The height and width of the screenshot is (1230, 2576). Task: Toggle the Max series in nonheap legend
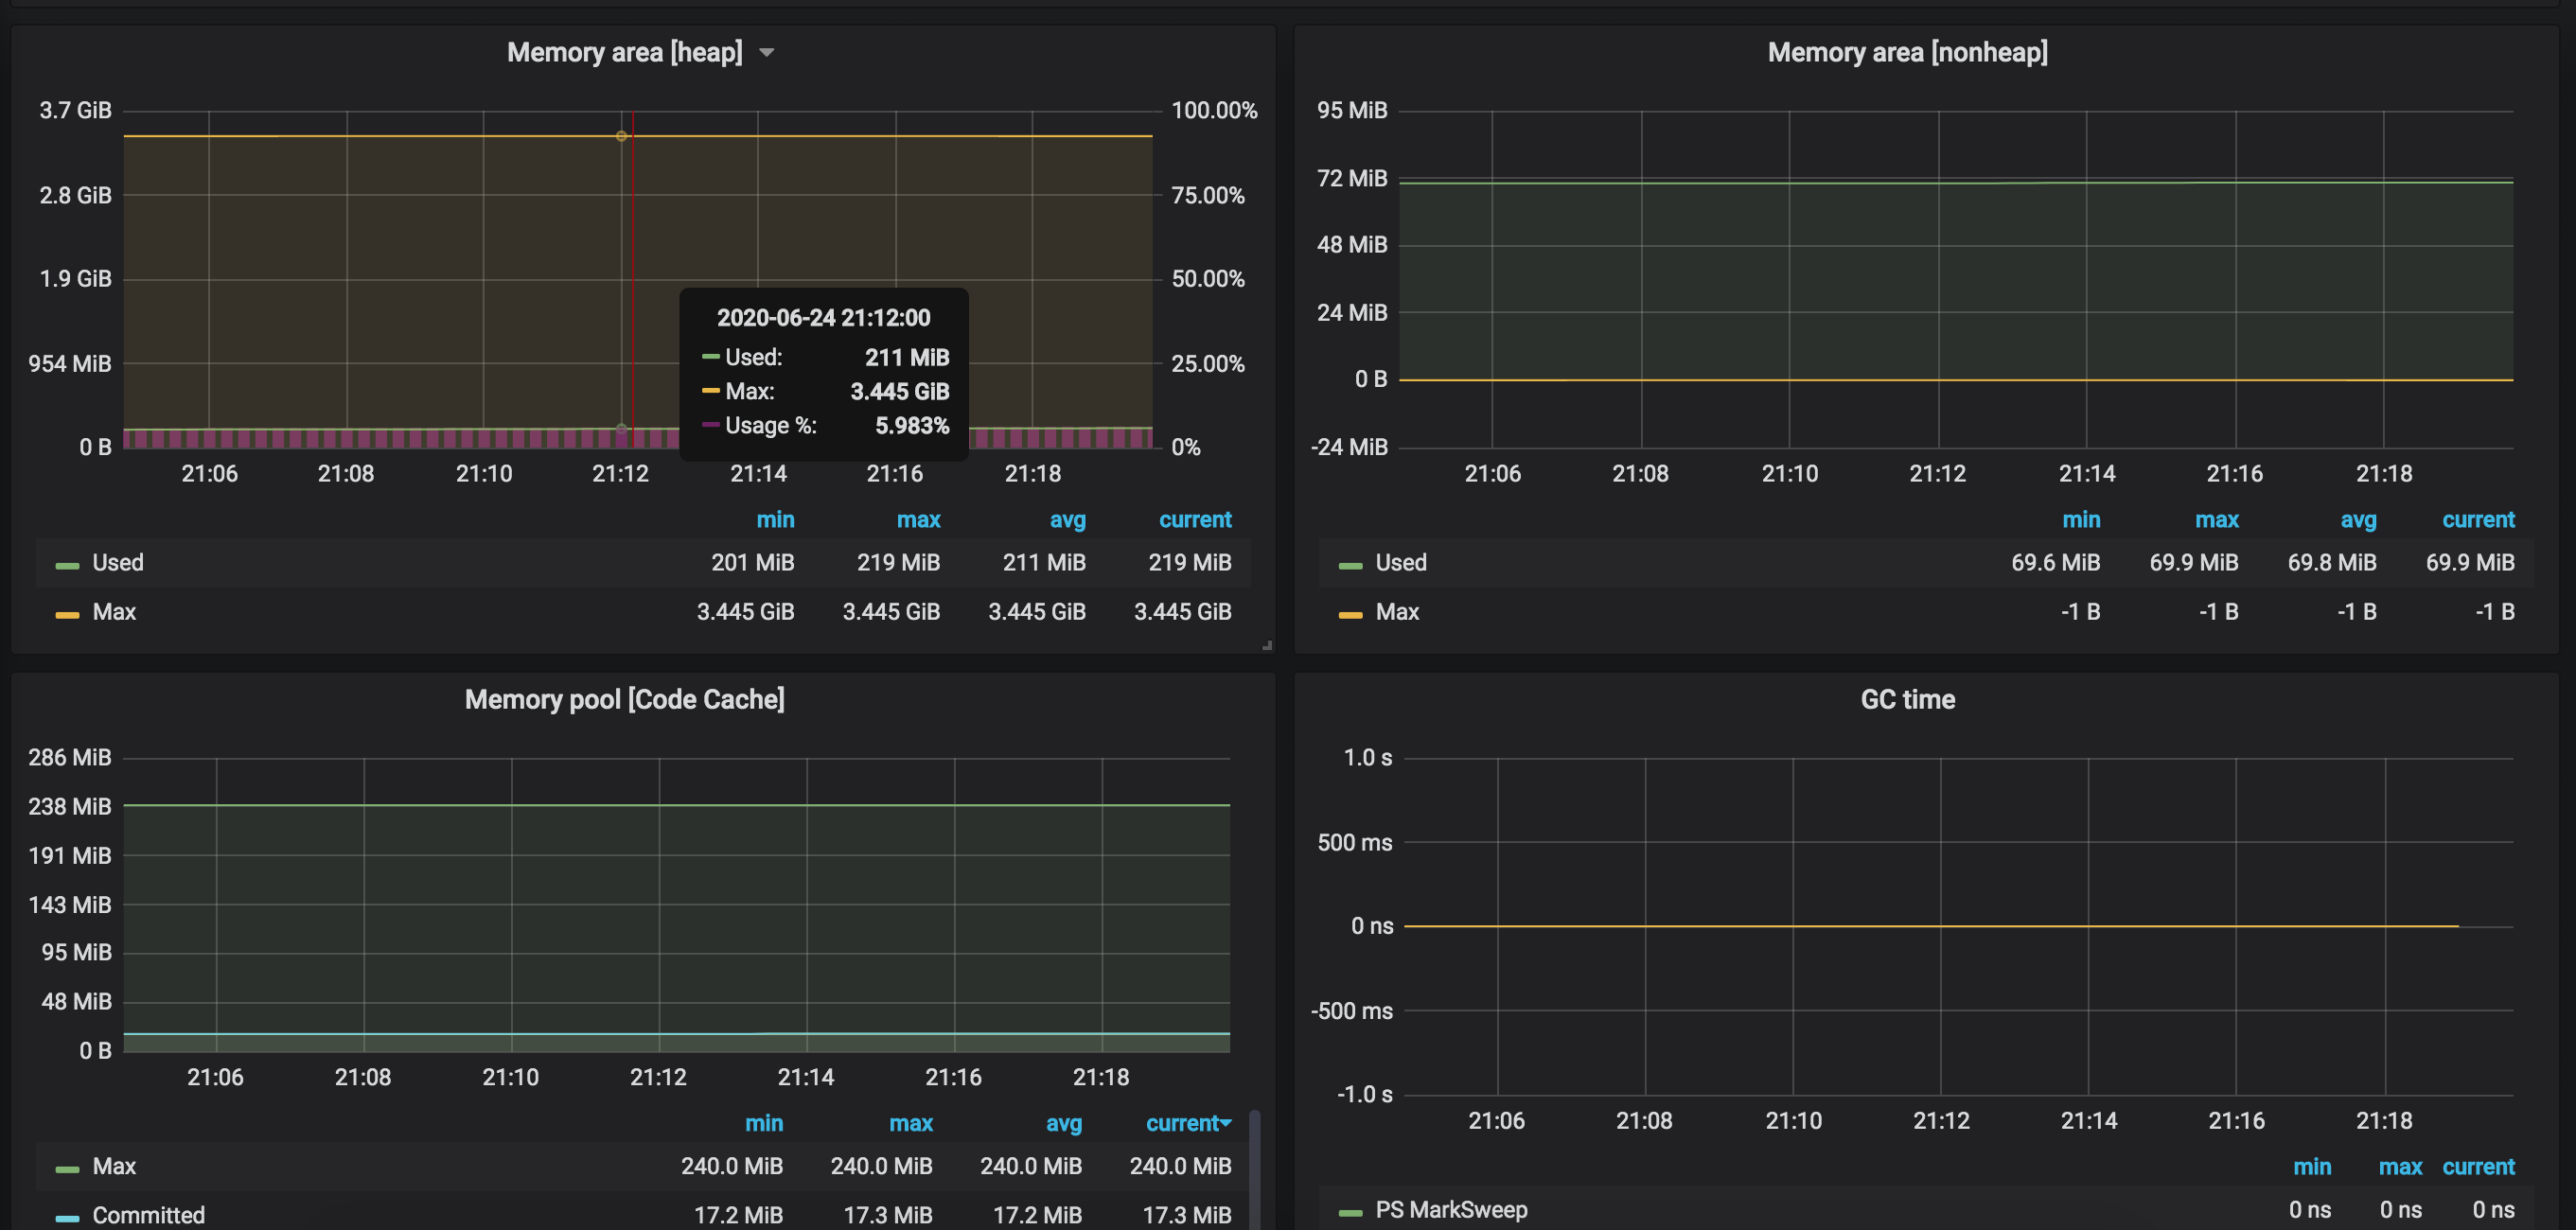click(1397, 612)
